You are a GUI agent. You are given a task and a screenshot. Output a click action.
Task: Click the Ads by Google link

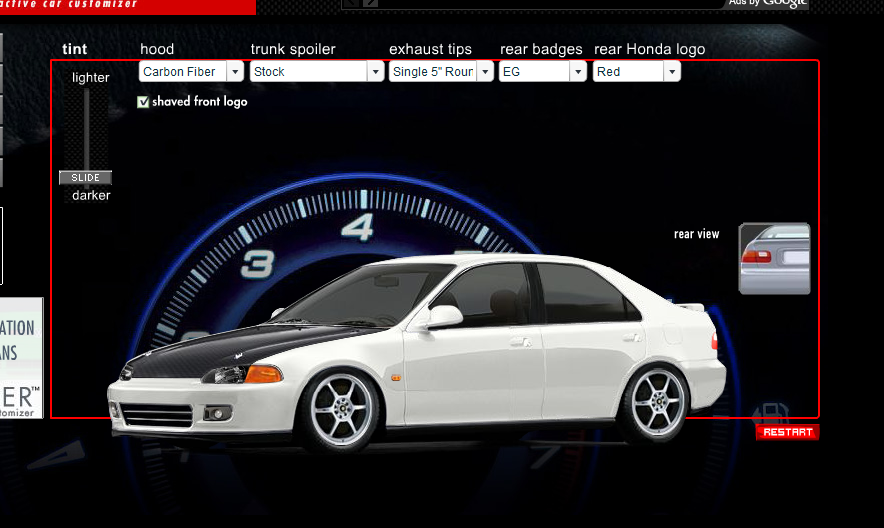click(768, 3)
